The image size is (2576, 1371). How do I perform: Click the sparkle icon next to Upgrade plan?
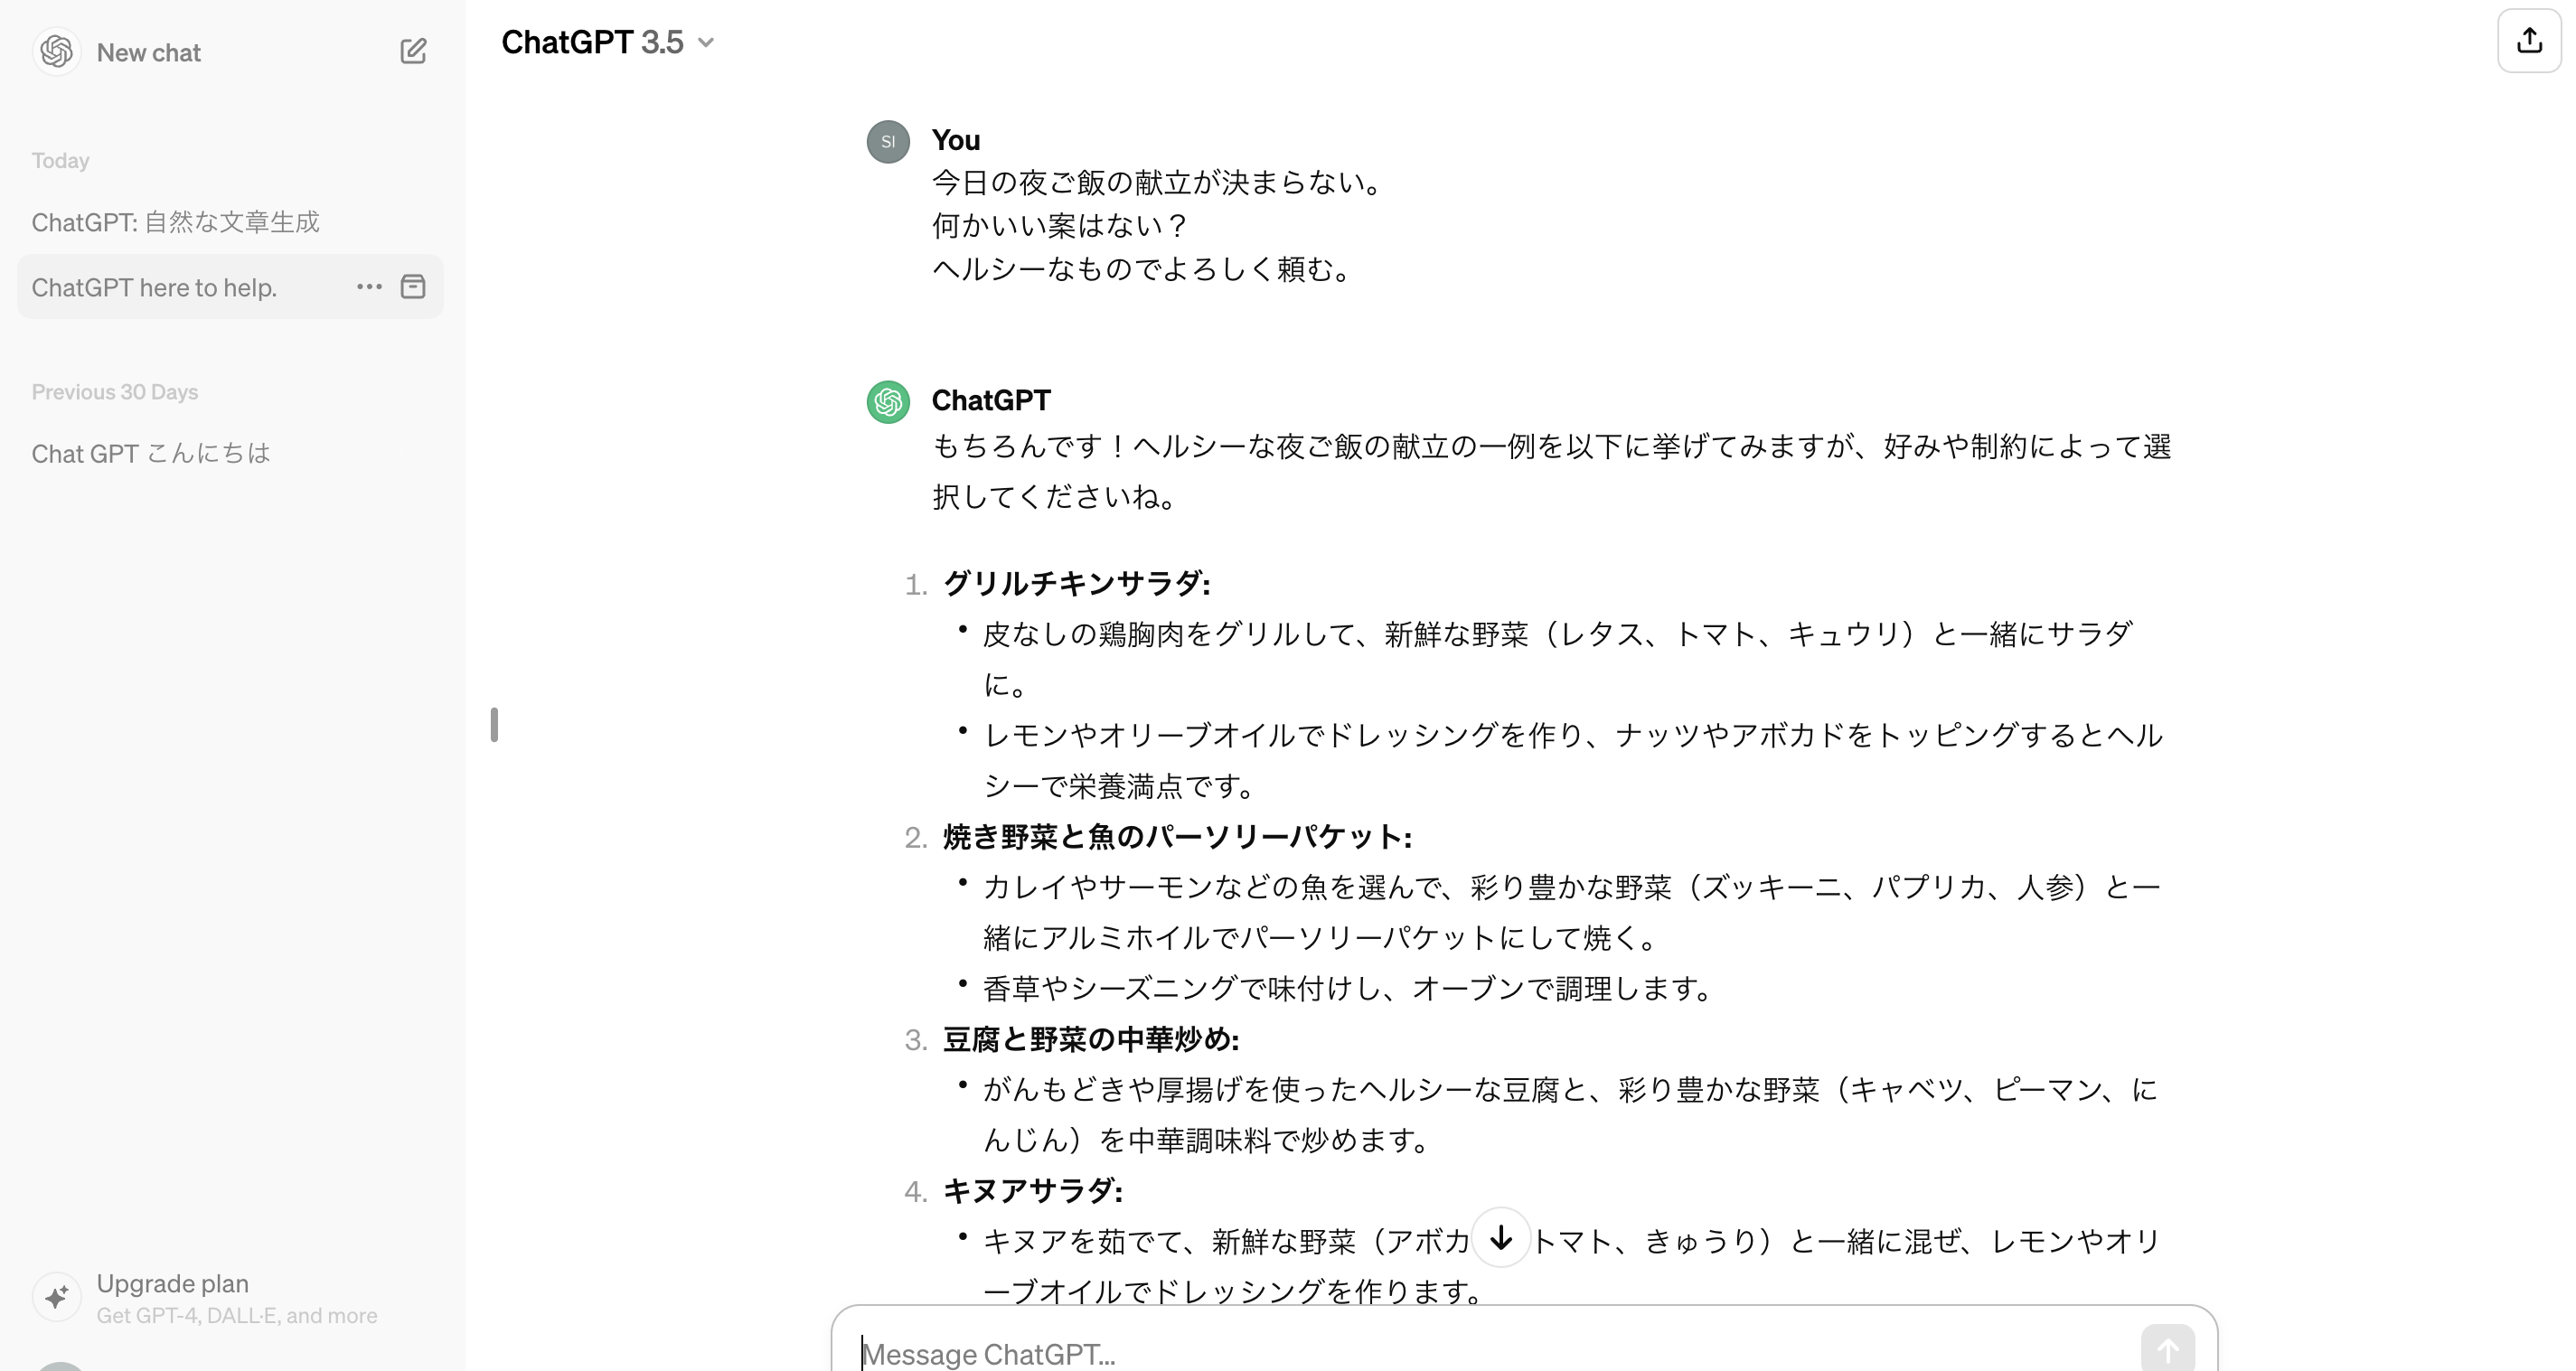[57, 1296]
